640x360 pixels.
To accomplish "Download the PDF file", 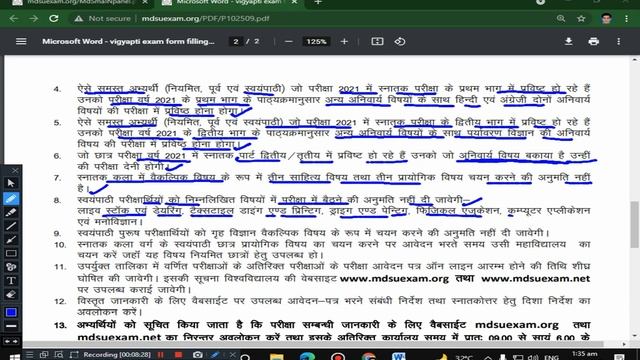I will [x=568, y=42].
